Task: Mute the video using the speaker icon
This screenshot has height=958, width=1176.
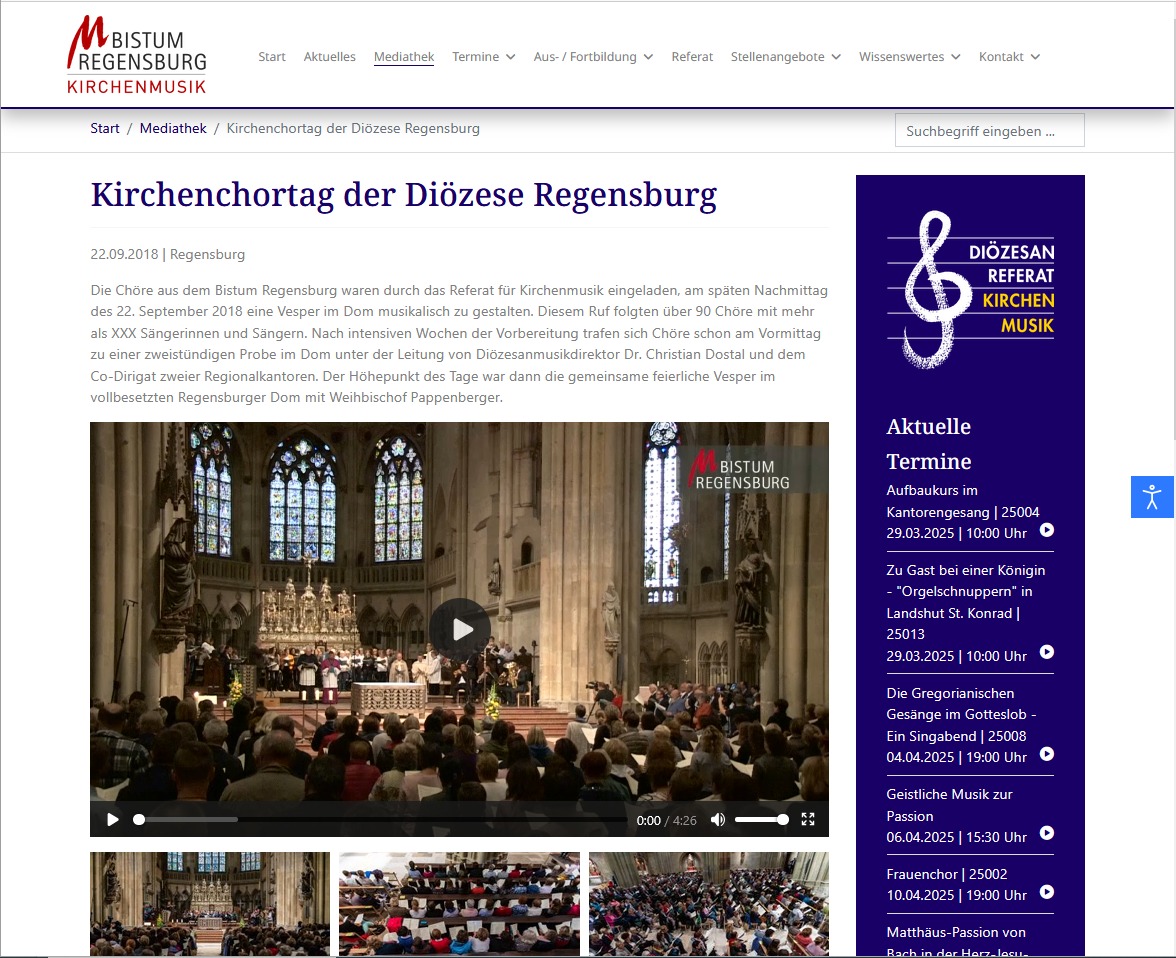Action: point(718,819)
